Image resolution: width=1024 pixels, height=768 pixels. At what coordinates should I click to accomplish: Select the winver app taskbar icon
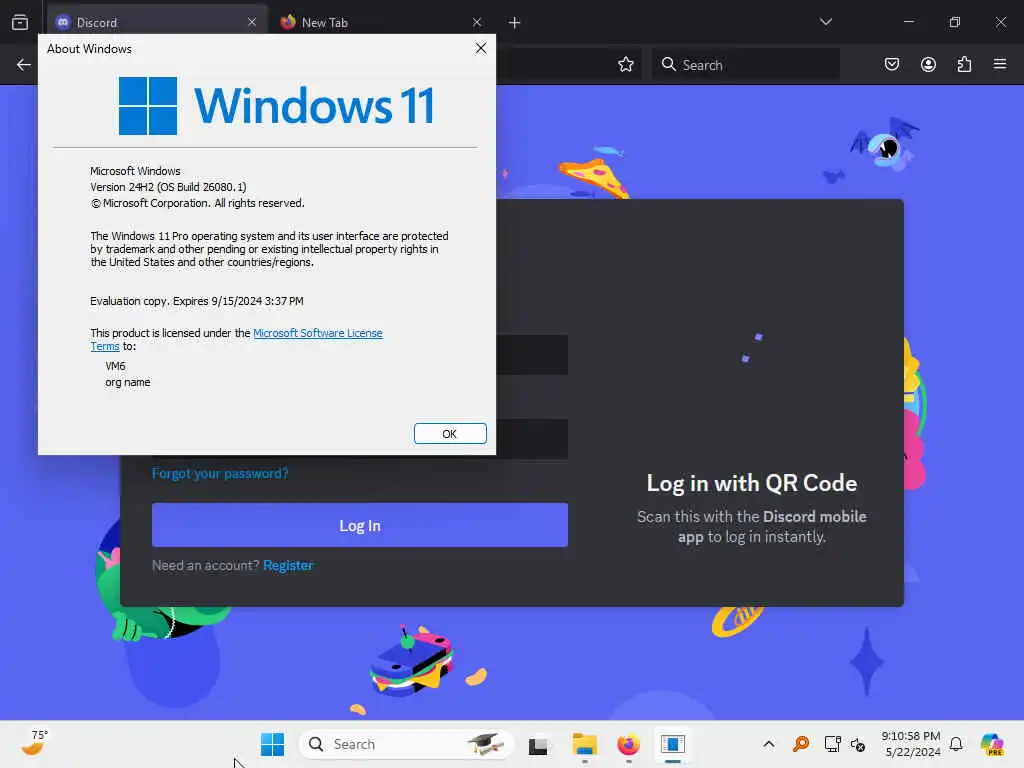[x=673, y=744]
